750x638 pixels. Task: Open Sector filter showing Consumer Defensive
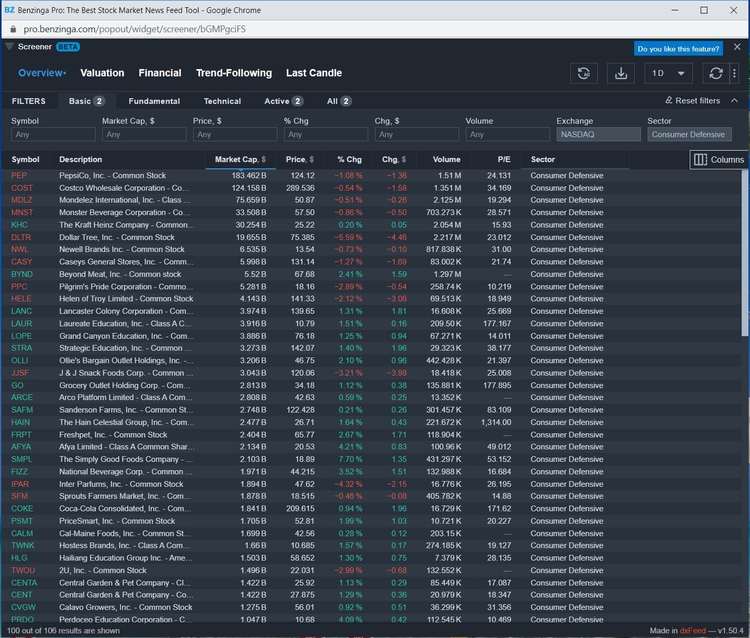[x=689, y=134]
